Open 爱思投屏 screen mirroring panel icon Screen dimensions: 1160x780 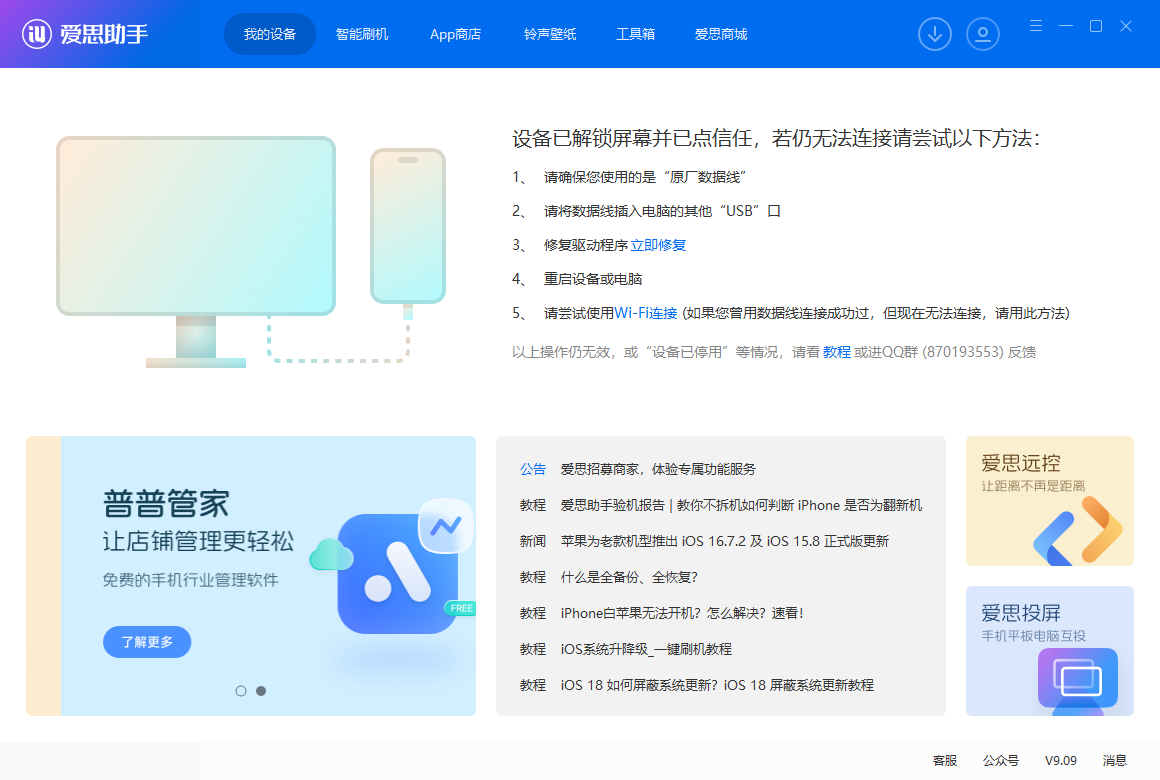coord(1076,678)
